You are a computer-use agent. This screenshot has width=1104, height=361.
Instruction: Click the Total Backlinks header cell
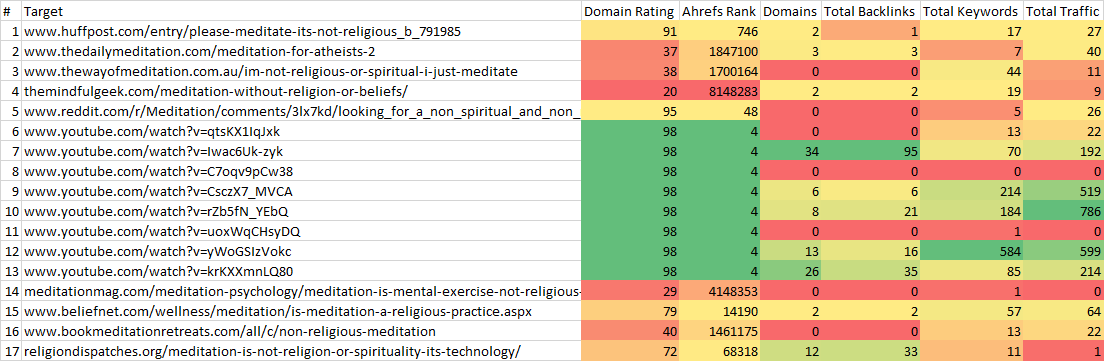[x=870, y=12]
